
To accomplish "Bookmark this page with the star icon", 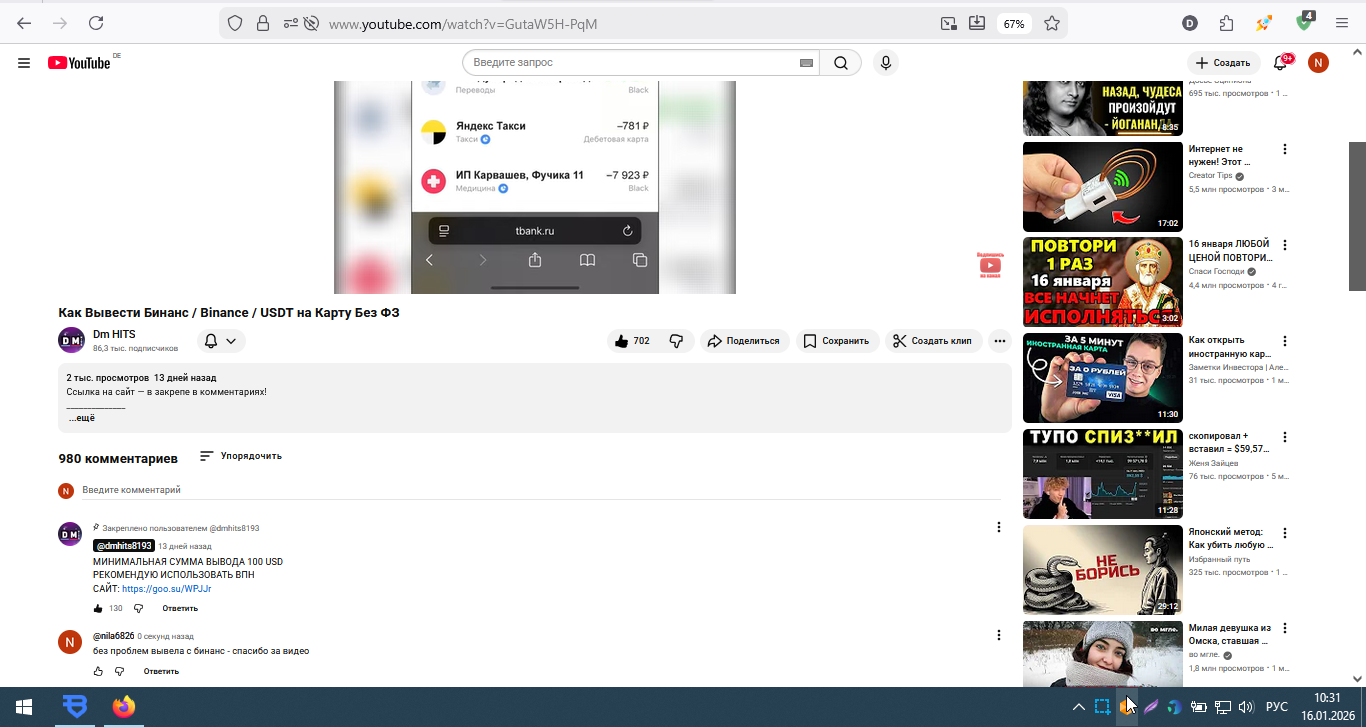I will click(x=1052, y=23).
